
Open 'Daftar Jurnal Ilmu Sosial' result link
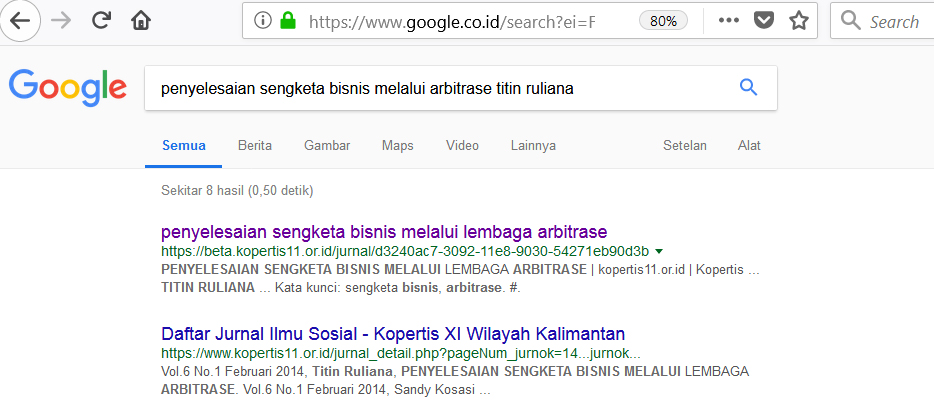click(x=393, y=333)
